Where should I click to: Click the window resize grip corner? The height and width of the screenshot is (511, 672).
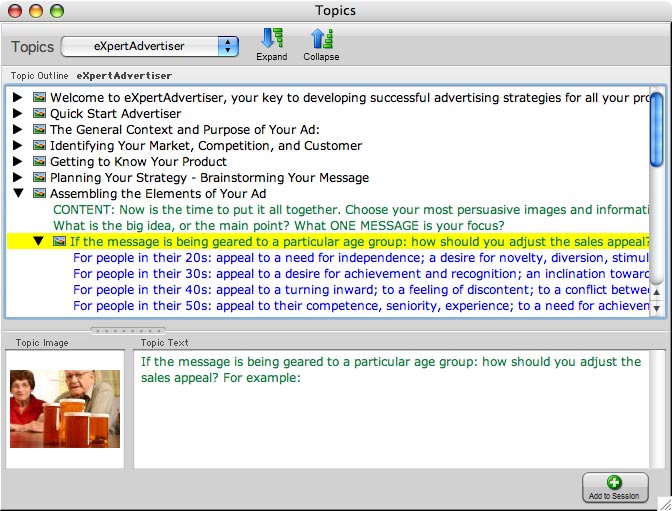pyautogui.click(x=665, y=504)
